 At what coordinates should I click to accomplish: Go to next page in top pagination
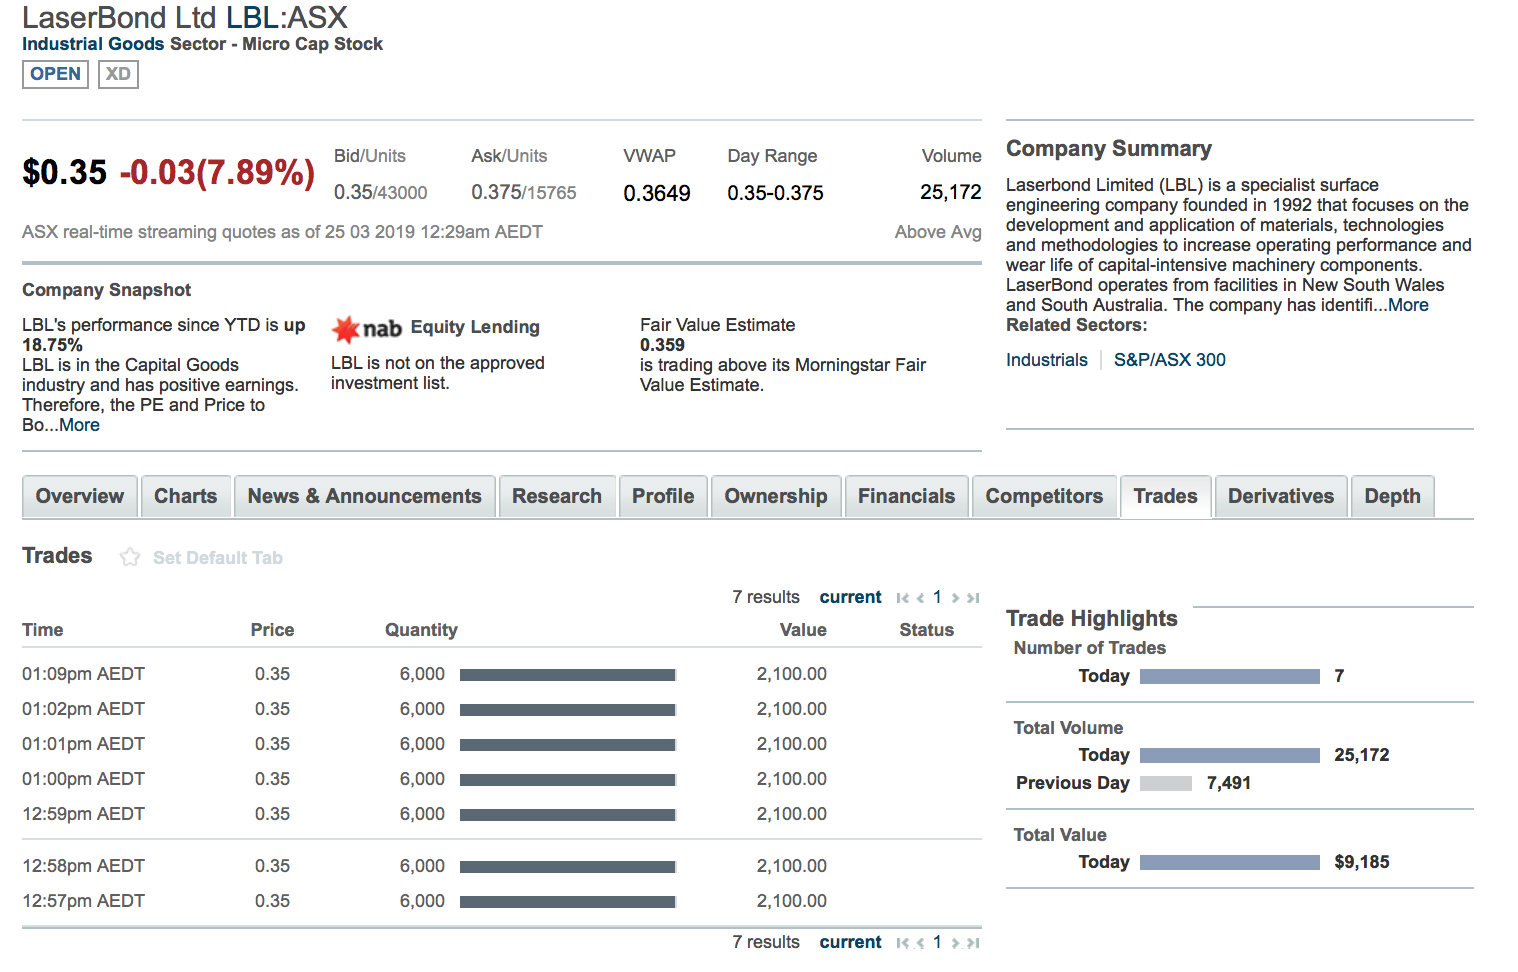coord(955,598)
